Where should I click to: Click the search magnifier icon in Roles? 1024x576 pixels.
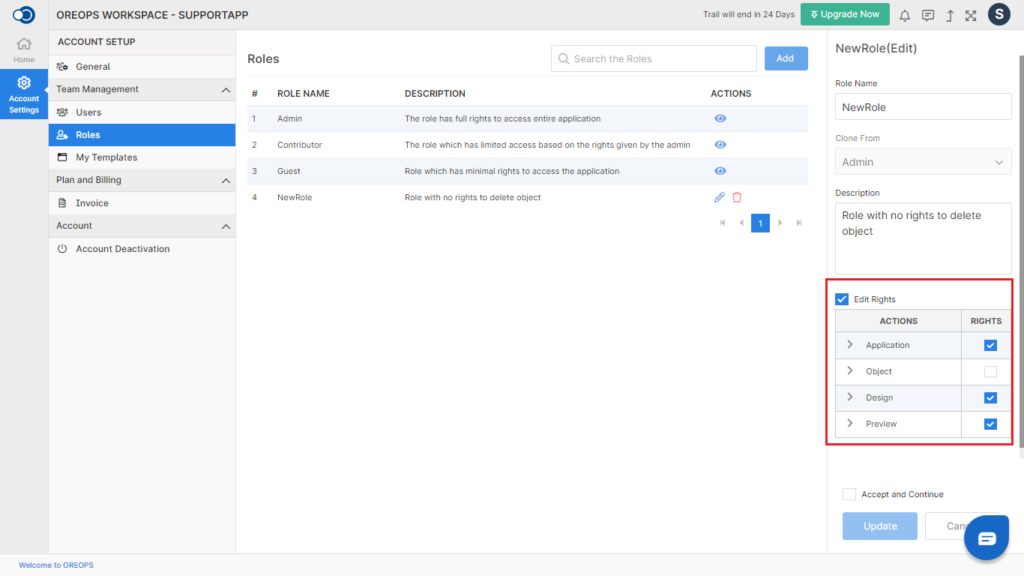(x=564, y=59)
